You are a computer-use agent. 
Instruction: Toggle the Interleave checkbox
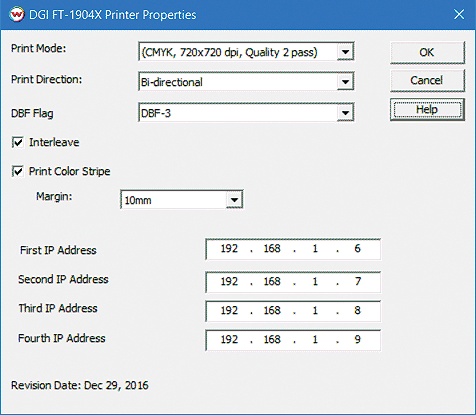(x=18, y=142)
